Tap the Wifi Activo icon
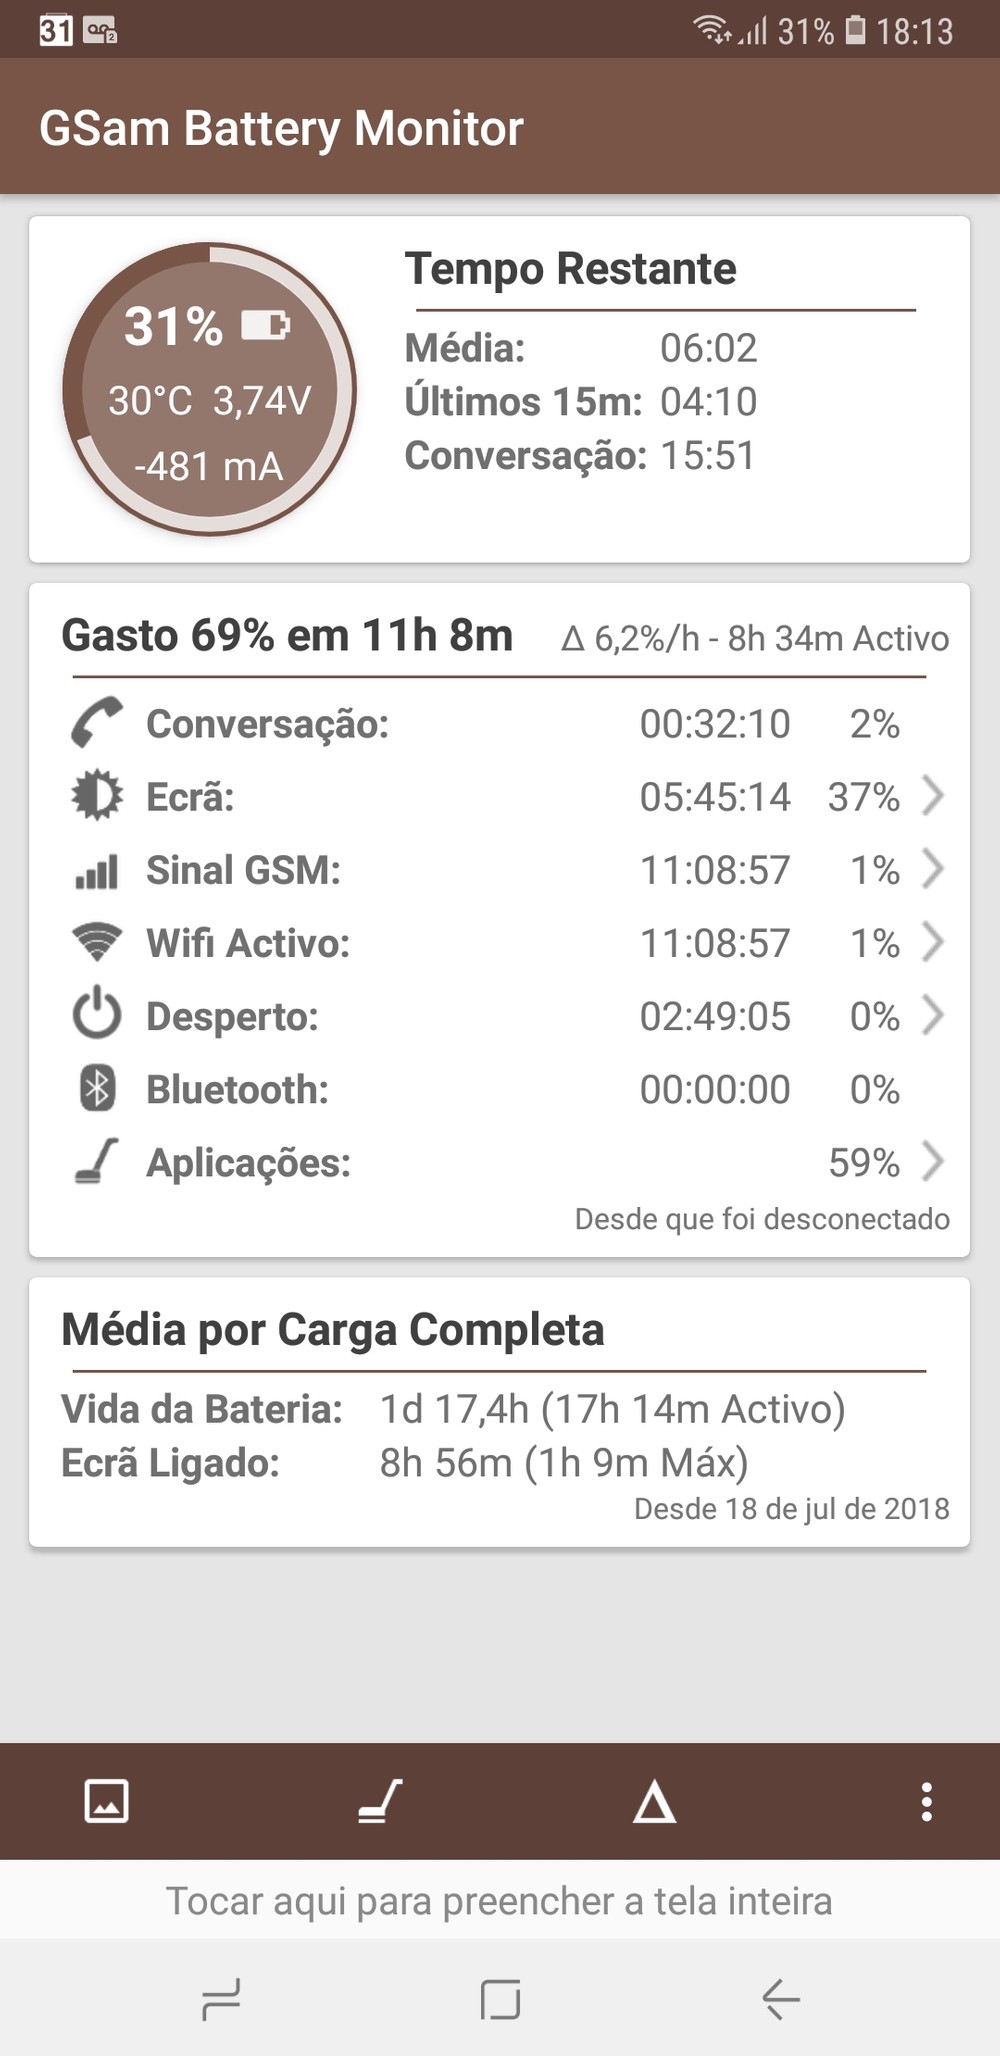1000x2056 pixels. 97,943
